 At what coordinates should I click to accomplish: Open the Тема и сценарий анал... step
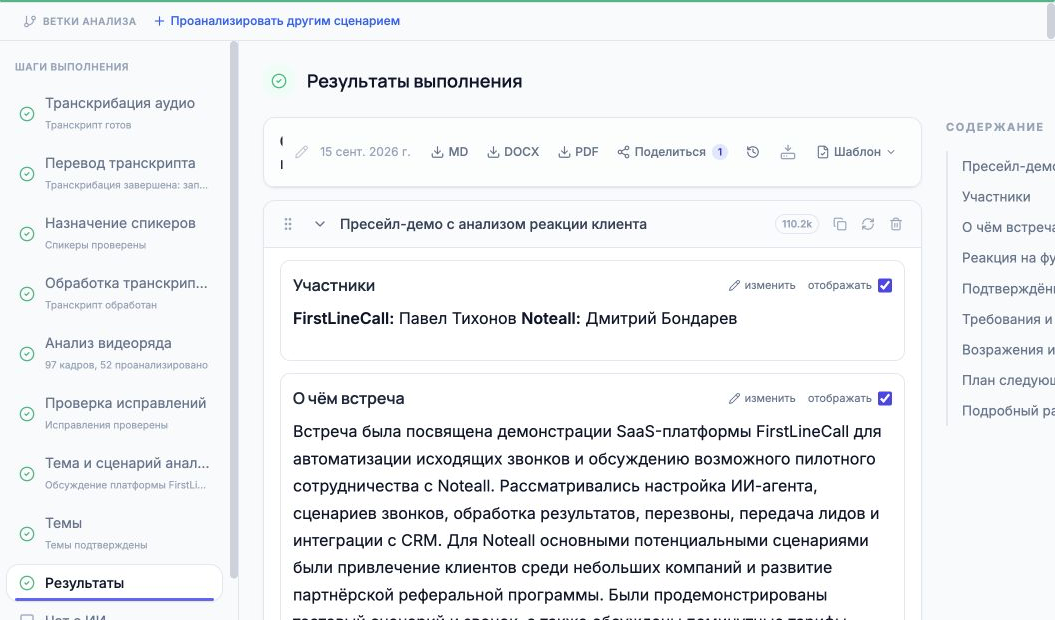[x=114, y=473]
